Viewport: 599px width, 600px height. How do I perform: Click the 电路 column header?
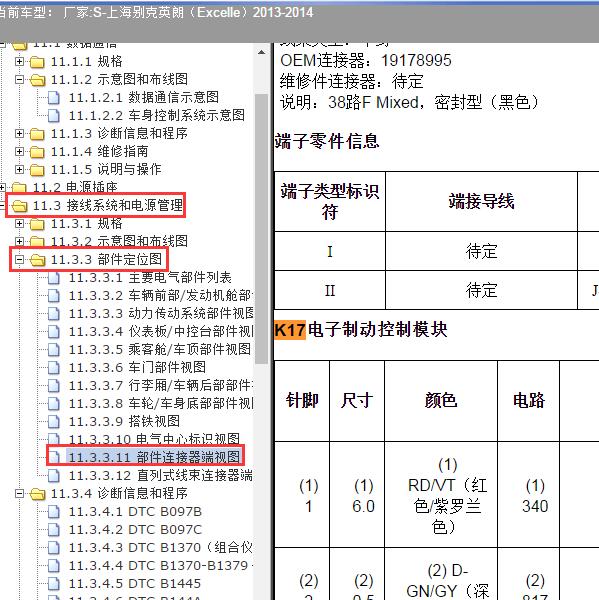point(529,401)
